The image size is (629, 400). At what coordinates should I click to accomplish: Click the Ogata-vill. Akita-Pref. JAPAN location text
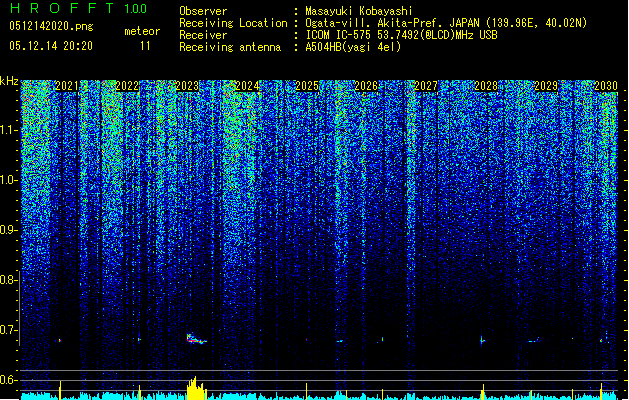point(392,23)
